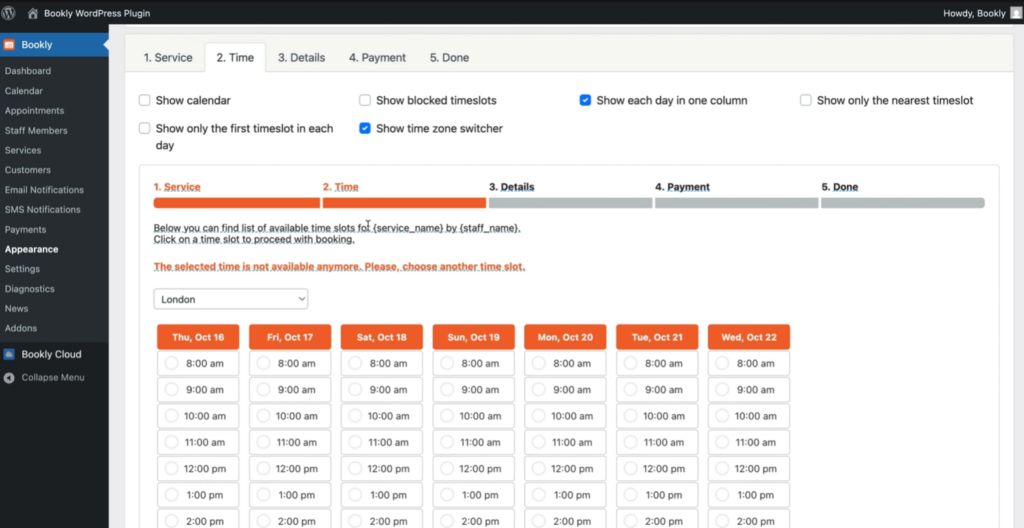Click the Bookly menu calendar icon
The width and height of the screenshot is (1024, 528).
coord(9,45)
